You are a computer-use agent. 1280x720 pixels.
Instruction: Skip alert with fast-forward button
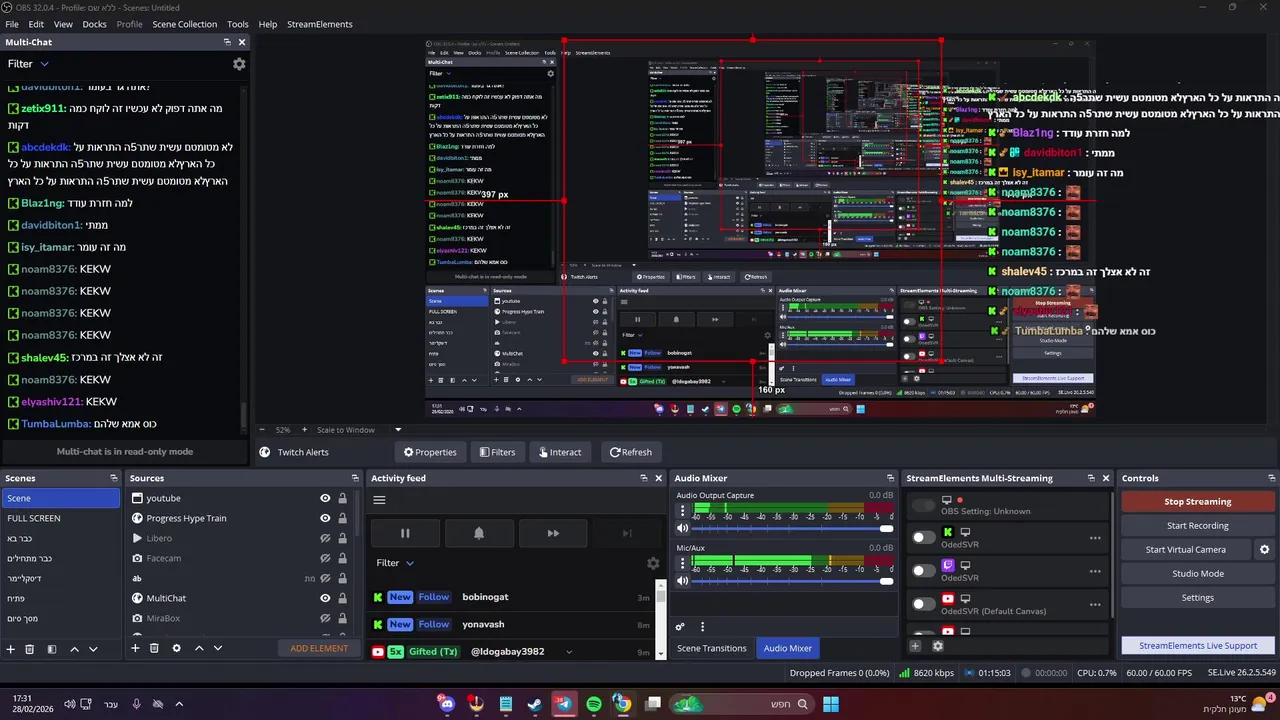click(x=553, y=533)
